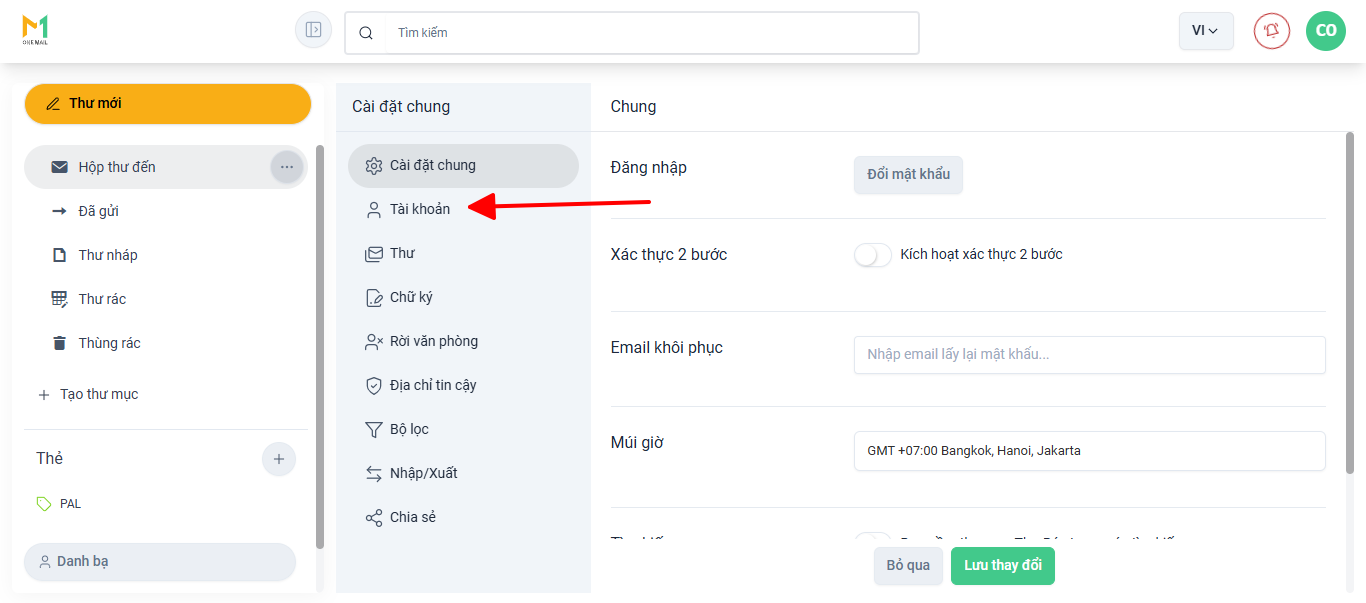Enable the two-step verification toggle
This screenshot has width=1366, height=603.
[872, 255]
